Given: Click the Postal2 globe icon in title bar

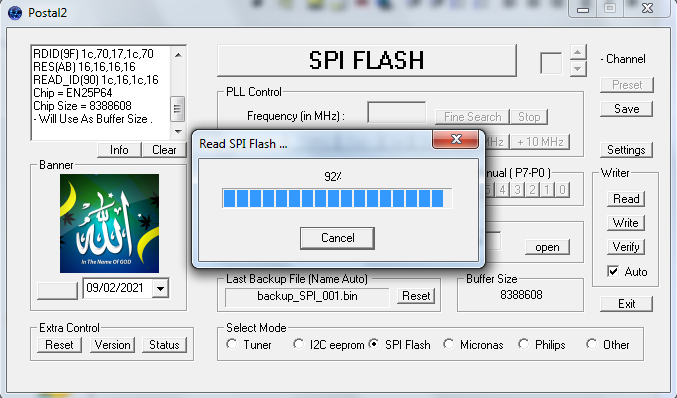Looking at the screenshot, I should 14,13.
